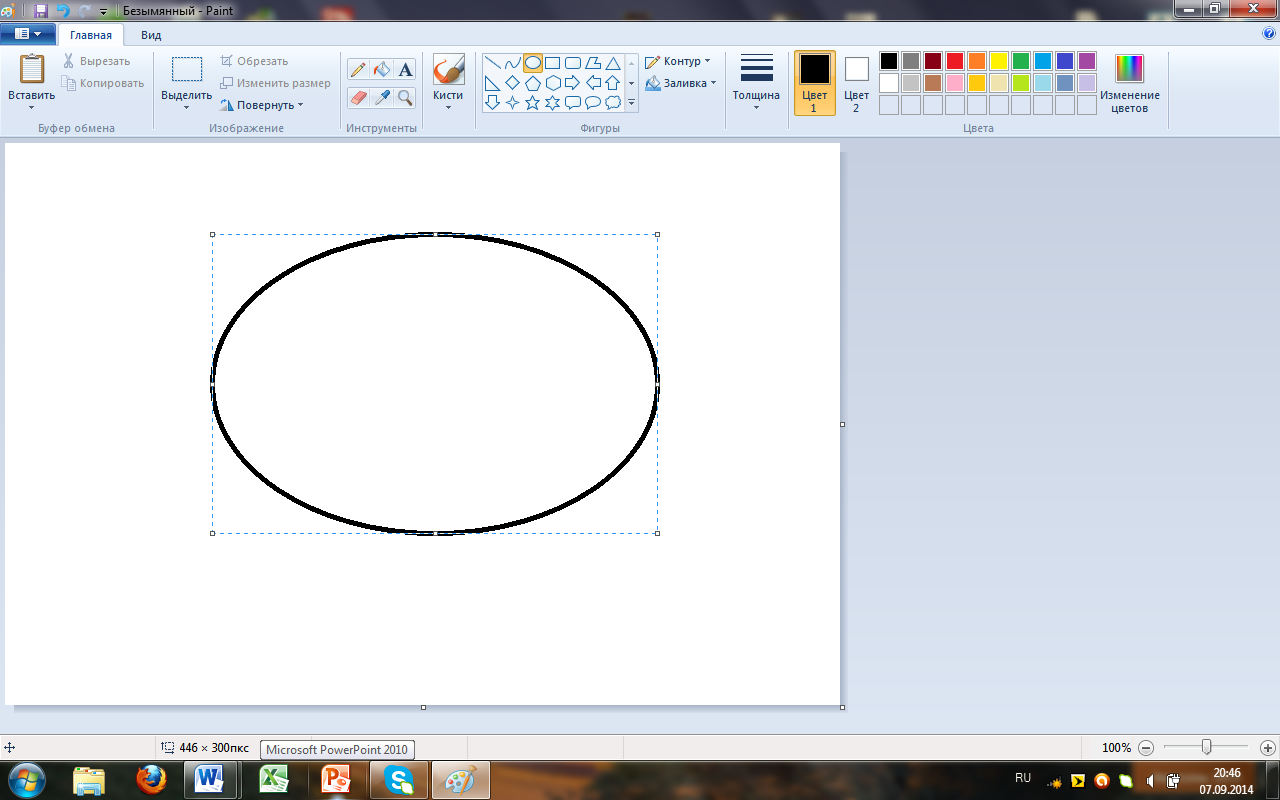Image resolution: width=1280 pixels, height=800 pixels.
Task: Open the Толщина line thickness dropdown
Action: pyautogui.click(x=756, y=83)
